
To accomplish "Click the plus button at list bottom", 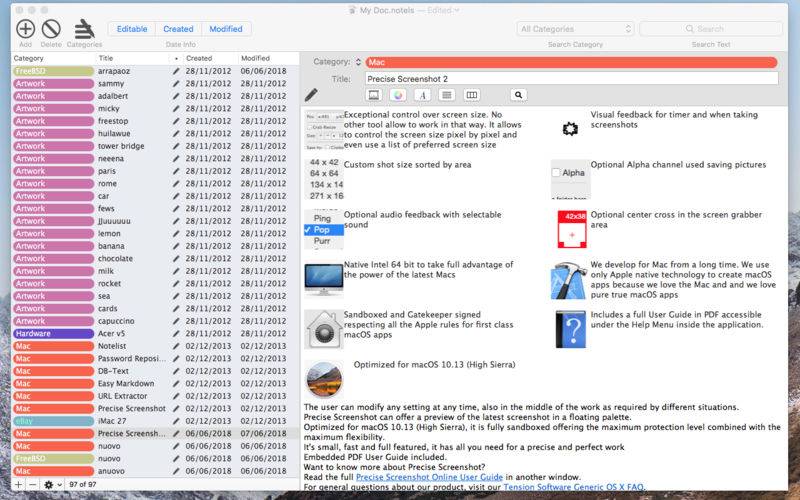I will tap(18, 484).
